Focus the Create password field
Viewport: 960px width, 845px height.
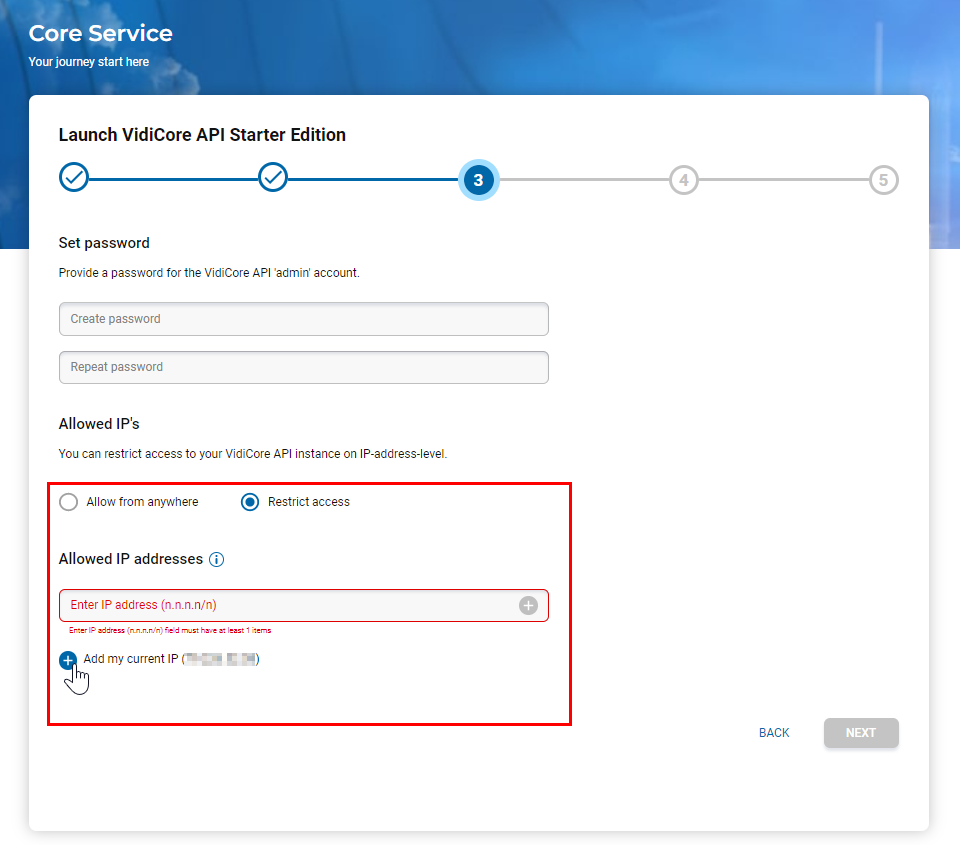point(303,319)
